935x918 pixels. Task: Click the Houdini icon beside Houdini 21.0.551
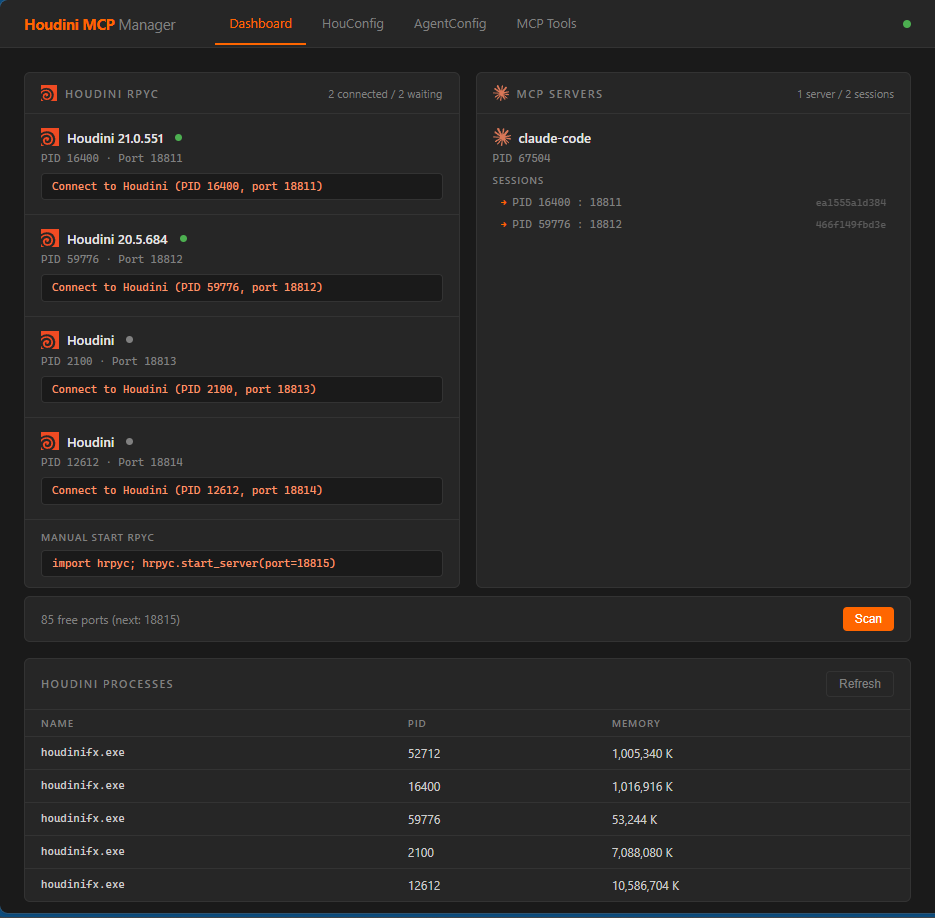click(x=49, y=138)
